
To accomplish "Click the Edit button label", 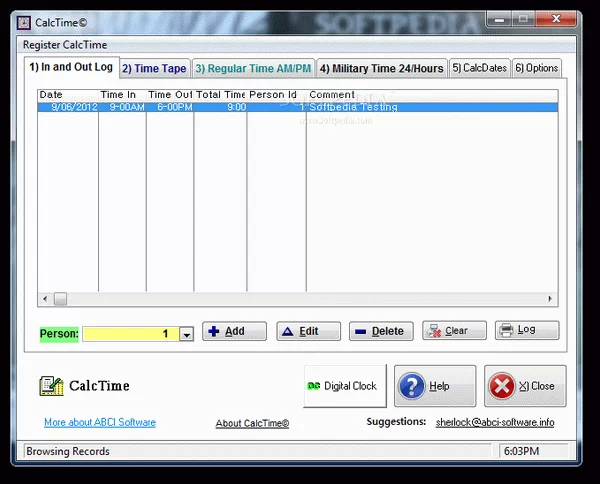I will point(308,331).
